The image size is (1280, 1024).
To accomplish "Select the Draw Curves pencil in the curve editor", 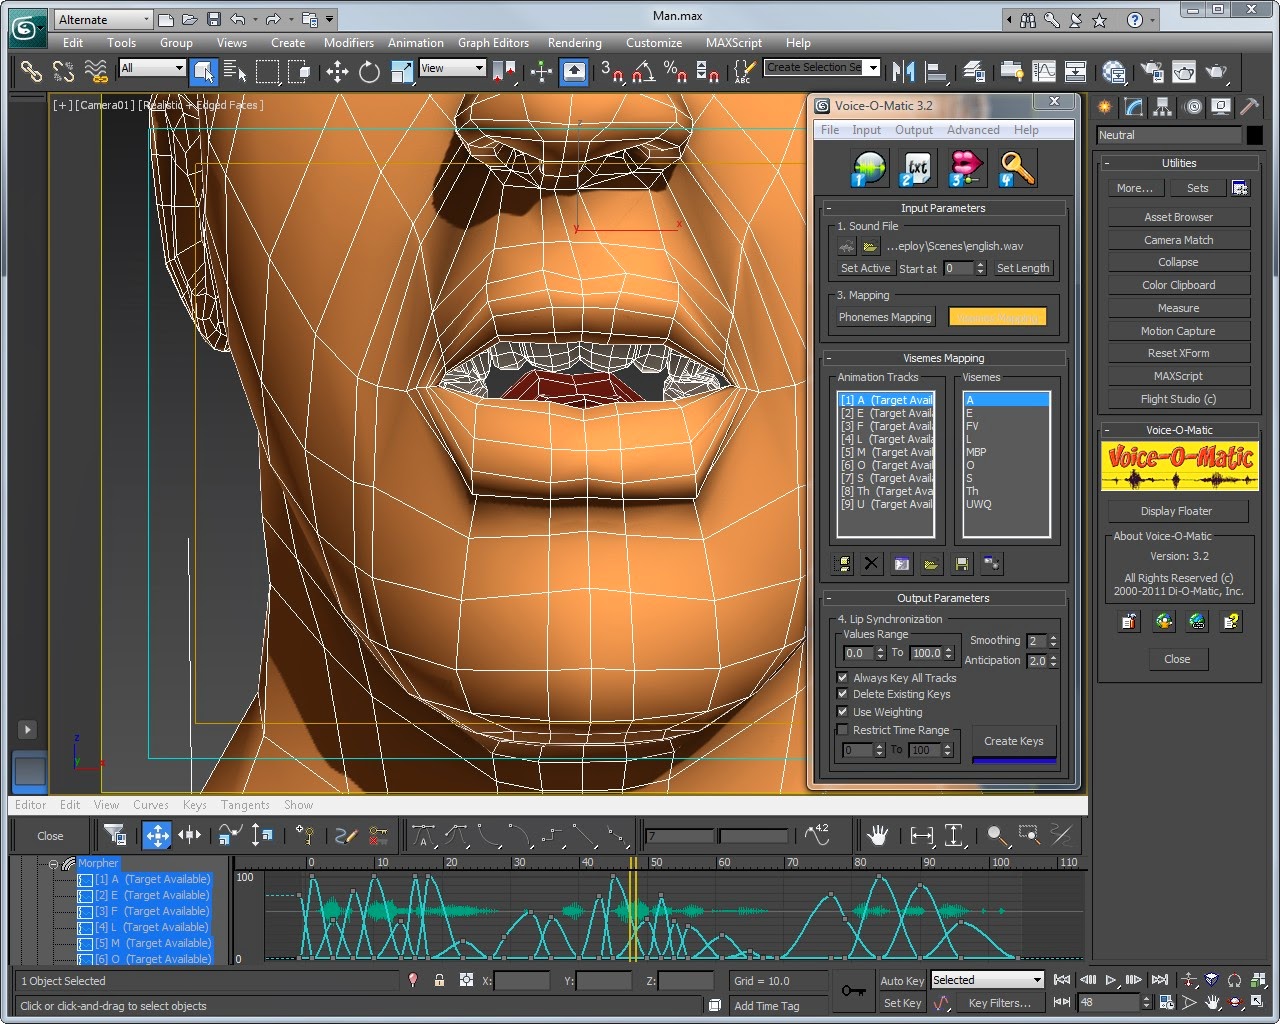I will pyautogui.click(x=347, y=835).
